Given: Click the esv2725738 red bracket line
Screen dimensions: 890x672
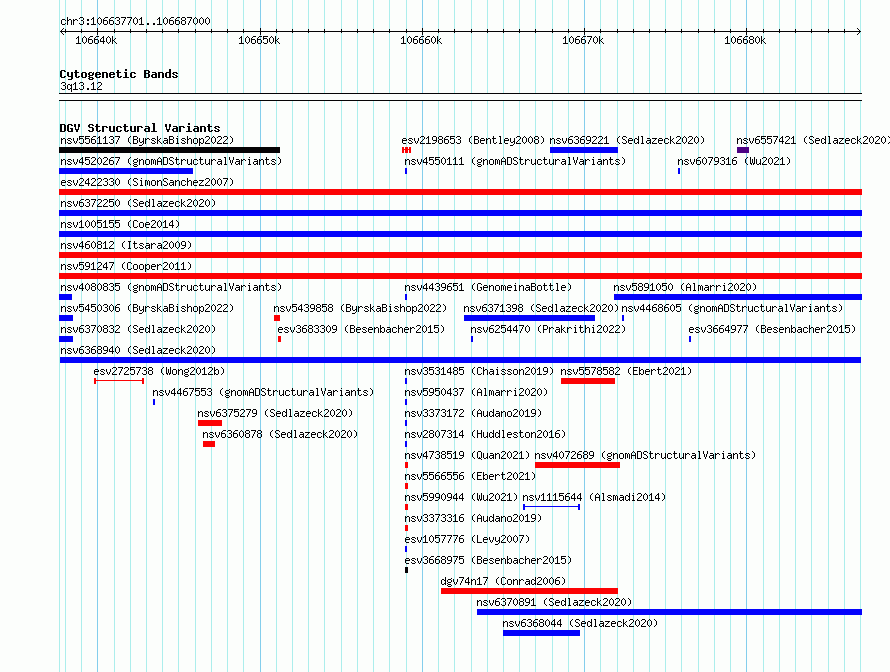Looking at the screenshot, I should [x=119, y=381].
